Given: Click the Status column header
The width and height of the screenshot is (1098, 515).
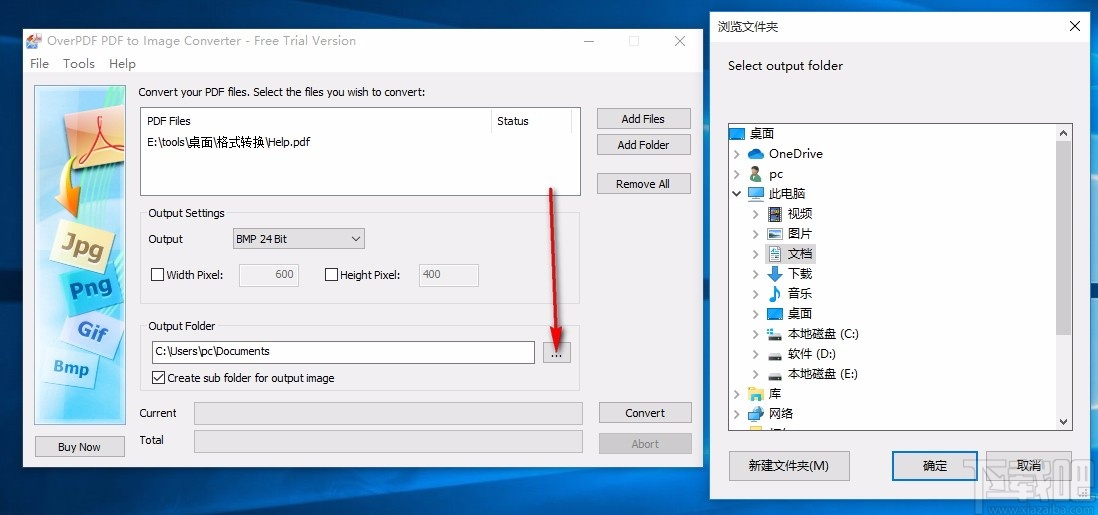Looking at the screenshot, I should tap(531, 121).
